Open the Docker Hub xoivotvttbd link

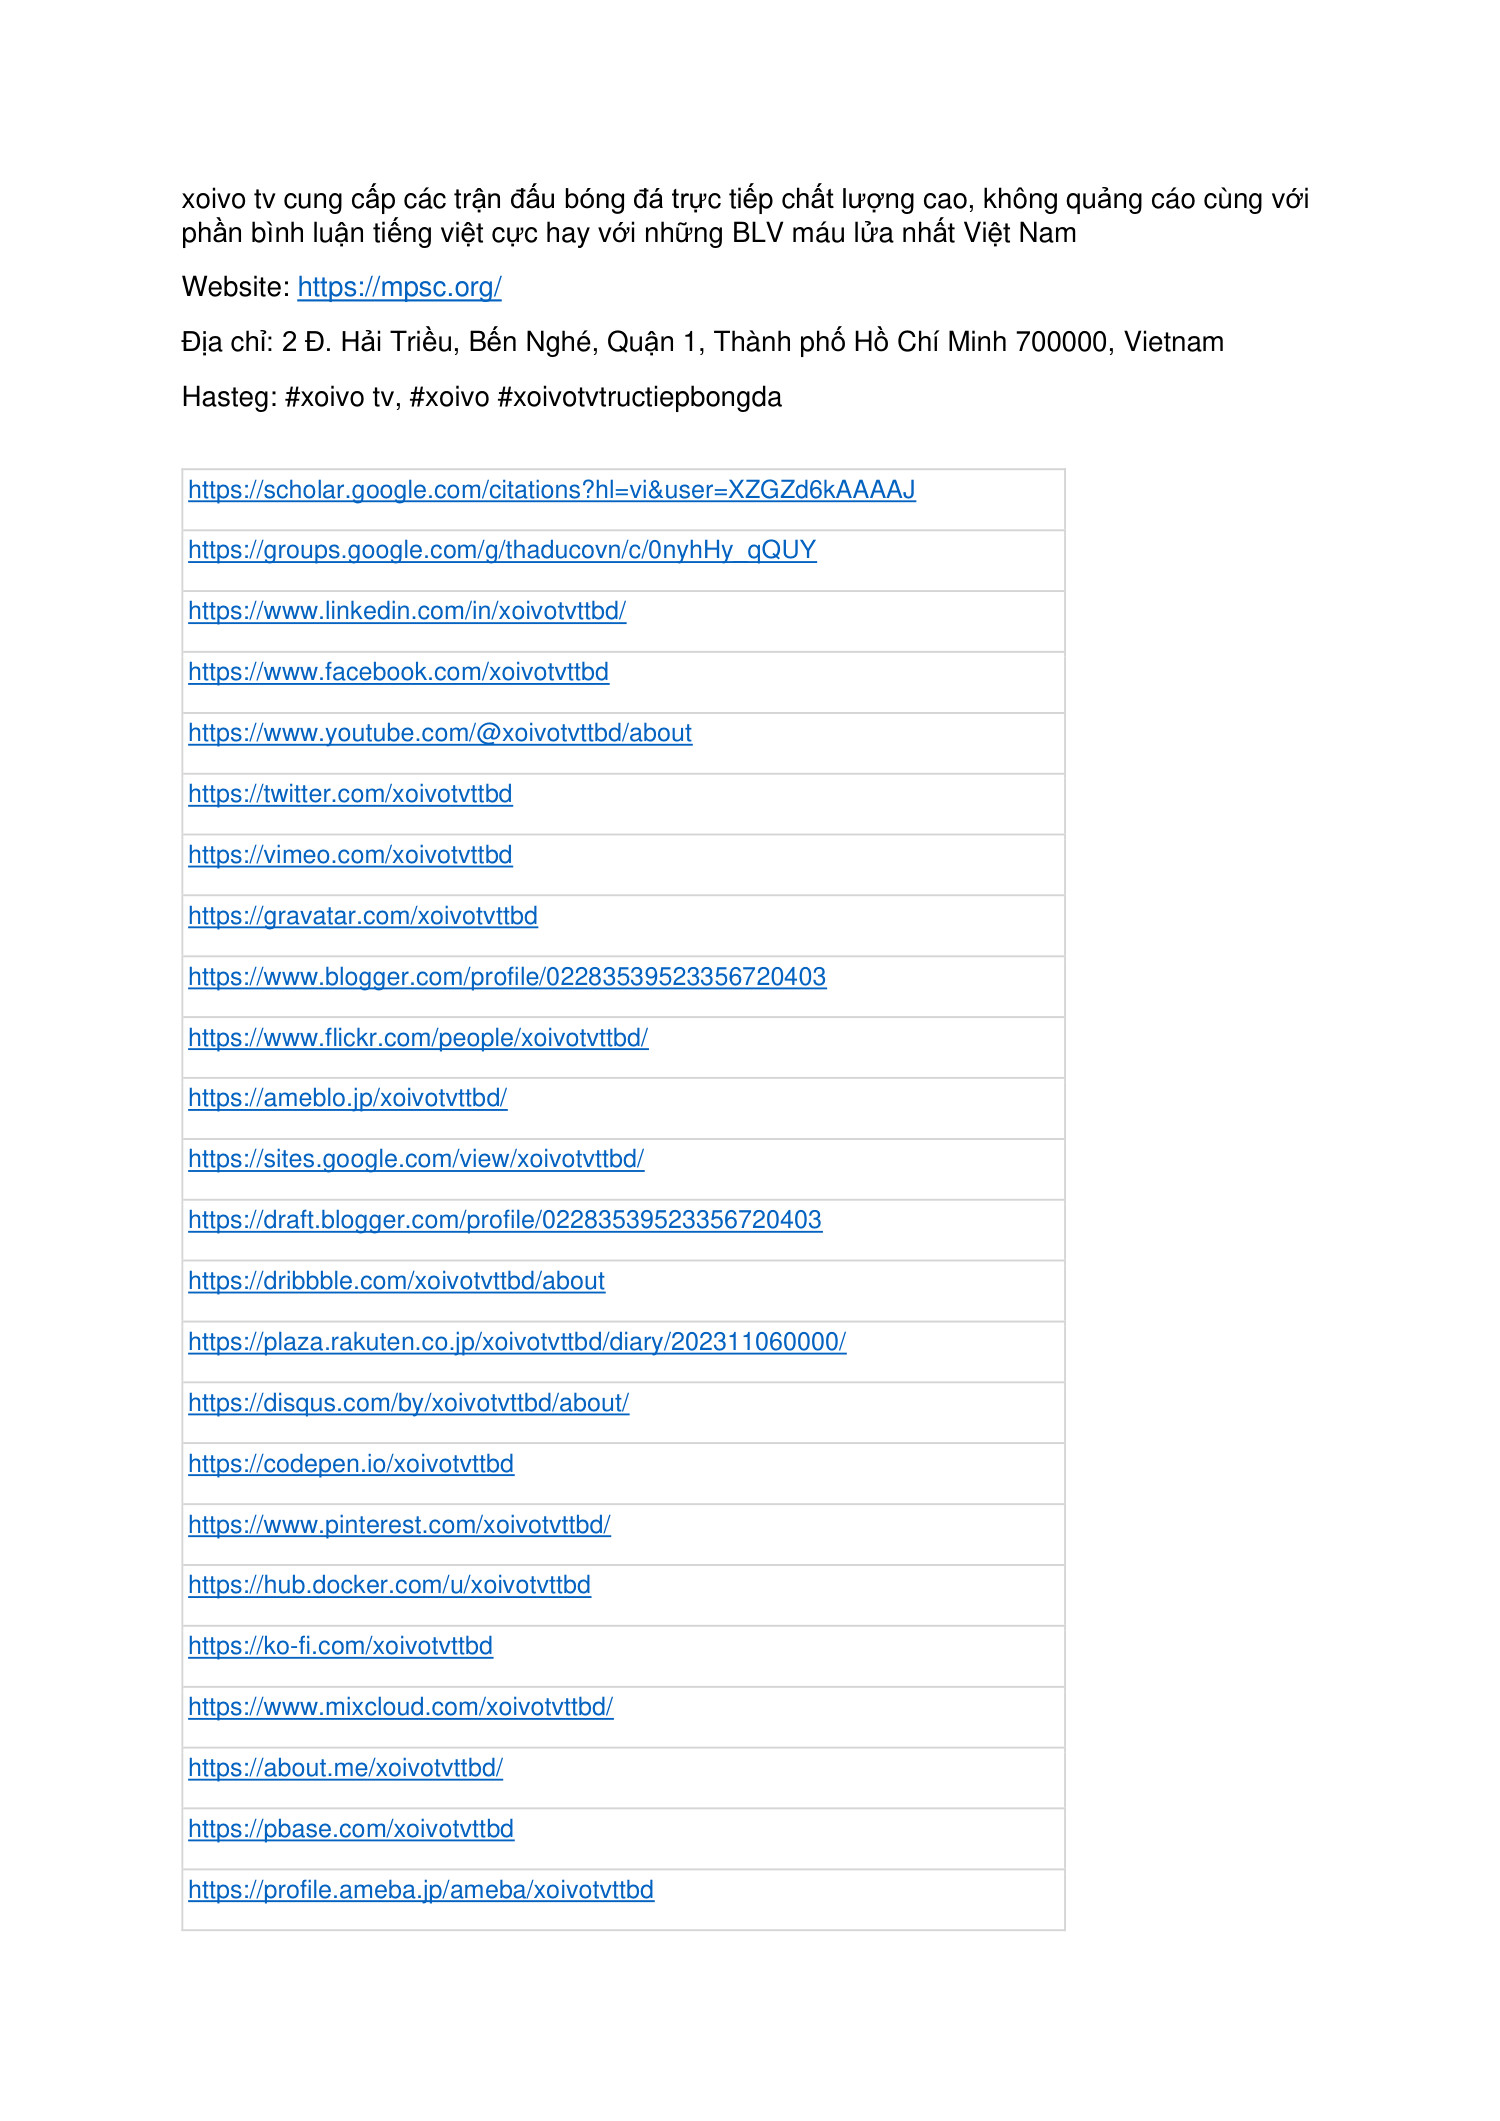pyautogui.click(x=389, y=1585)
